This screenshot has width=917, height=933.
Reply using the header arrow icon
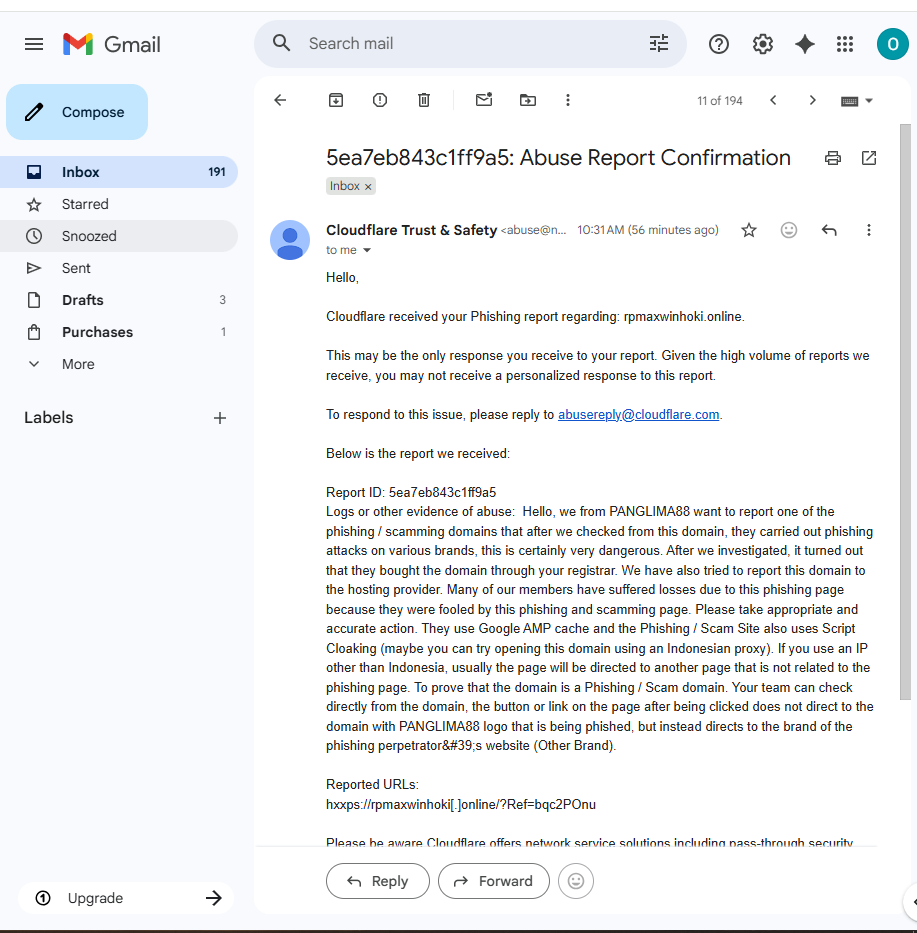point(829,230)
